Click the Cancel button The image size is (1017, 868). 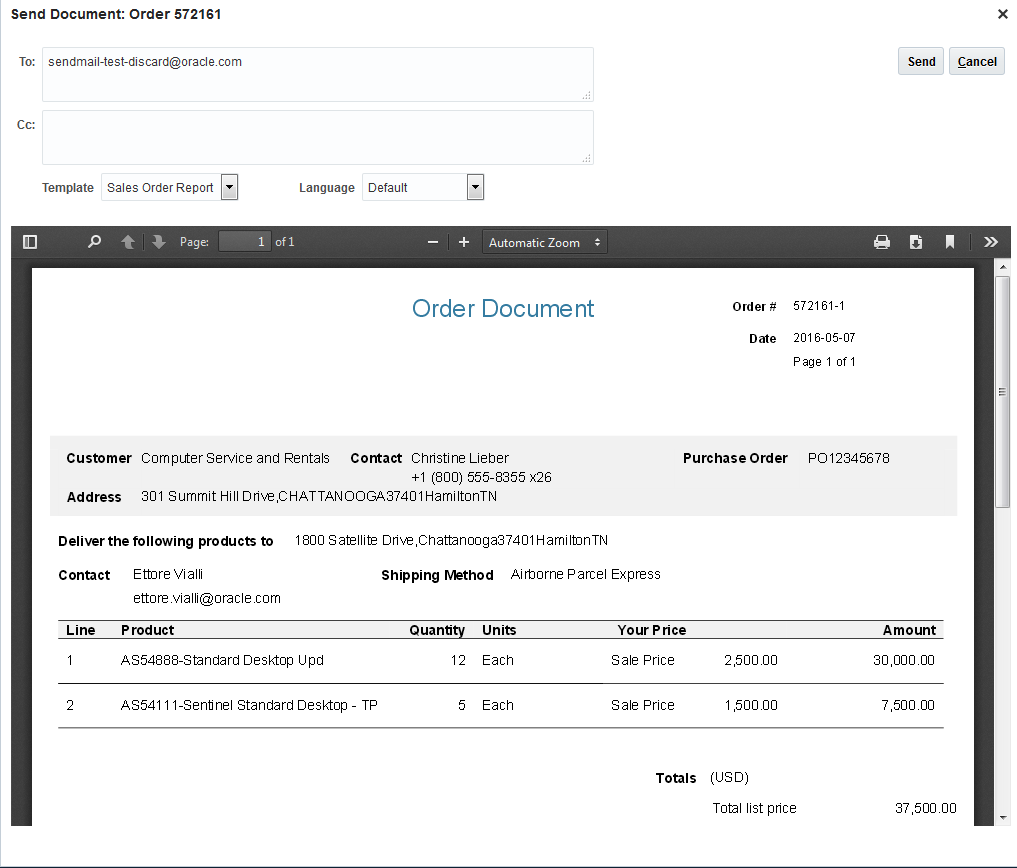tap(976, 62)
